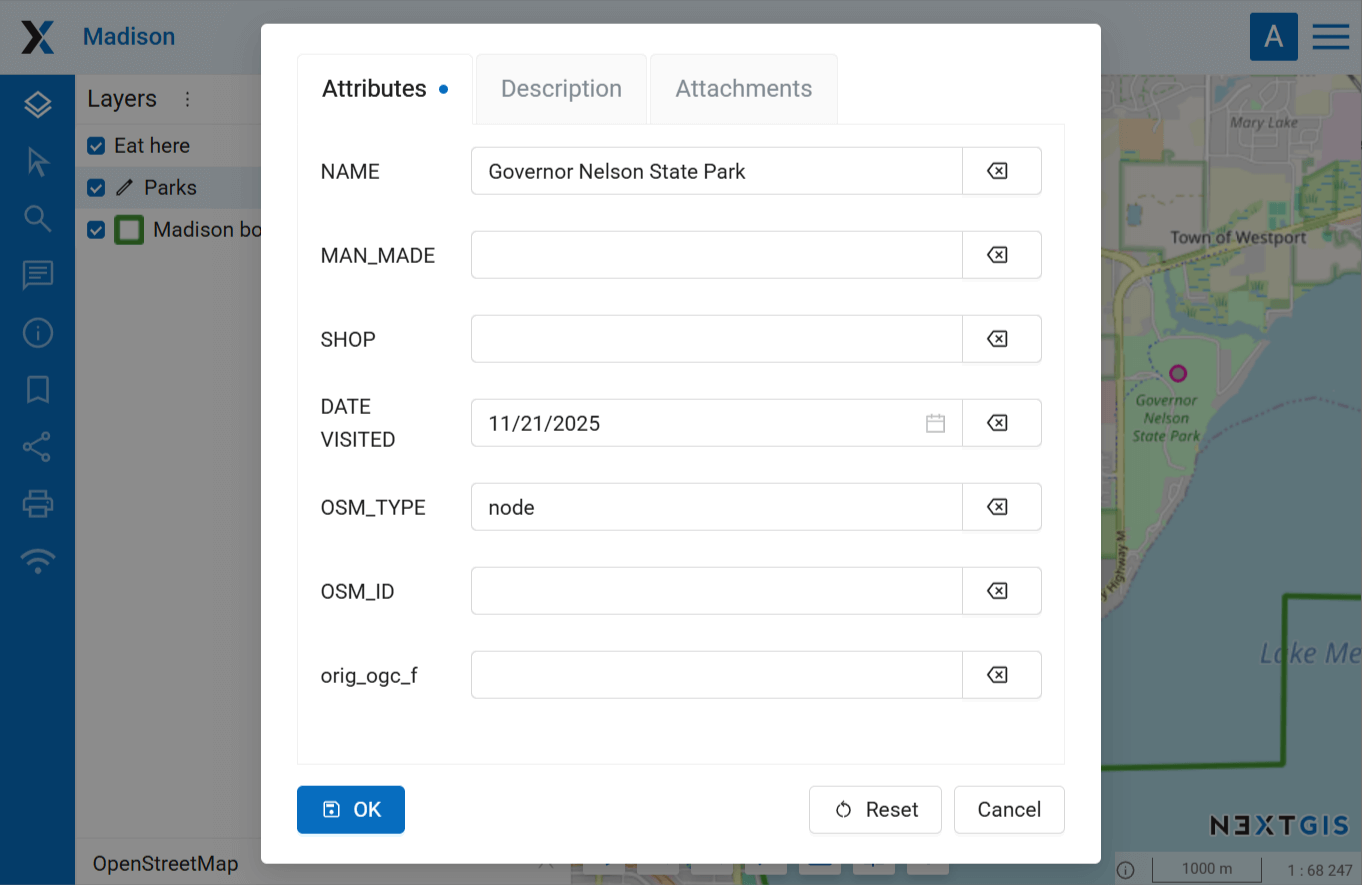This screenshot has width=1362, height=885.
Task: Open the print map icon
Action: [37, 504]
